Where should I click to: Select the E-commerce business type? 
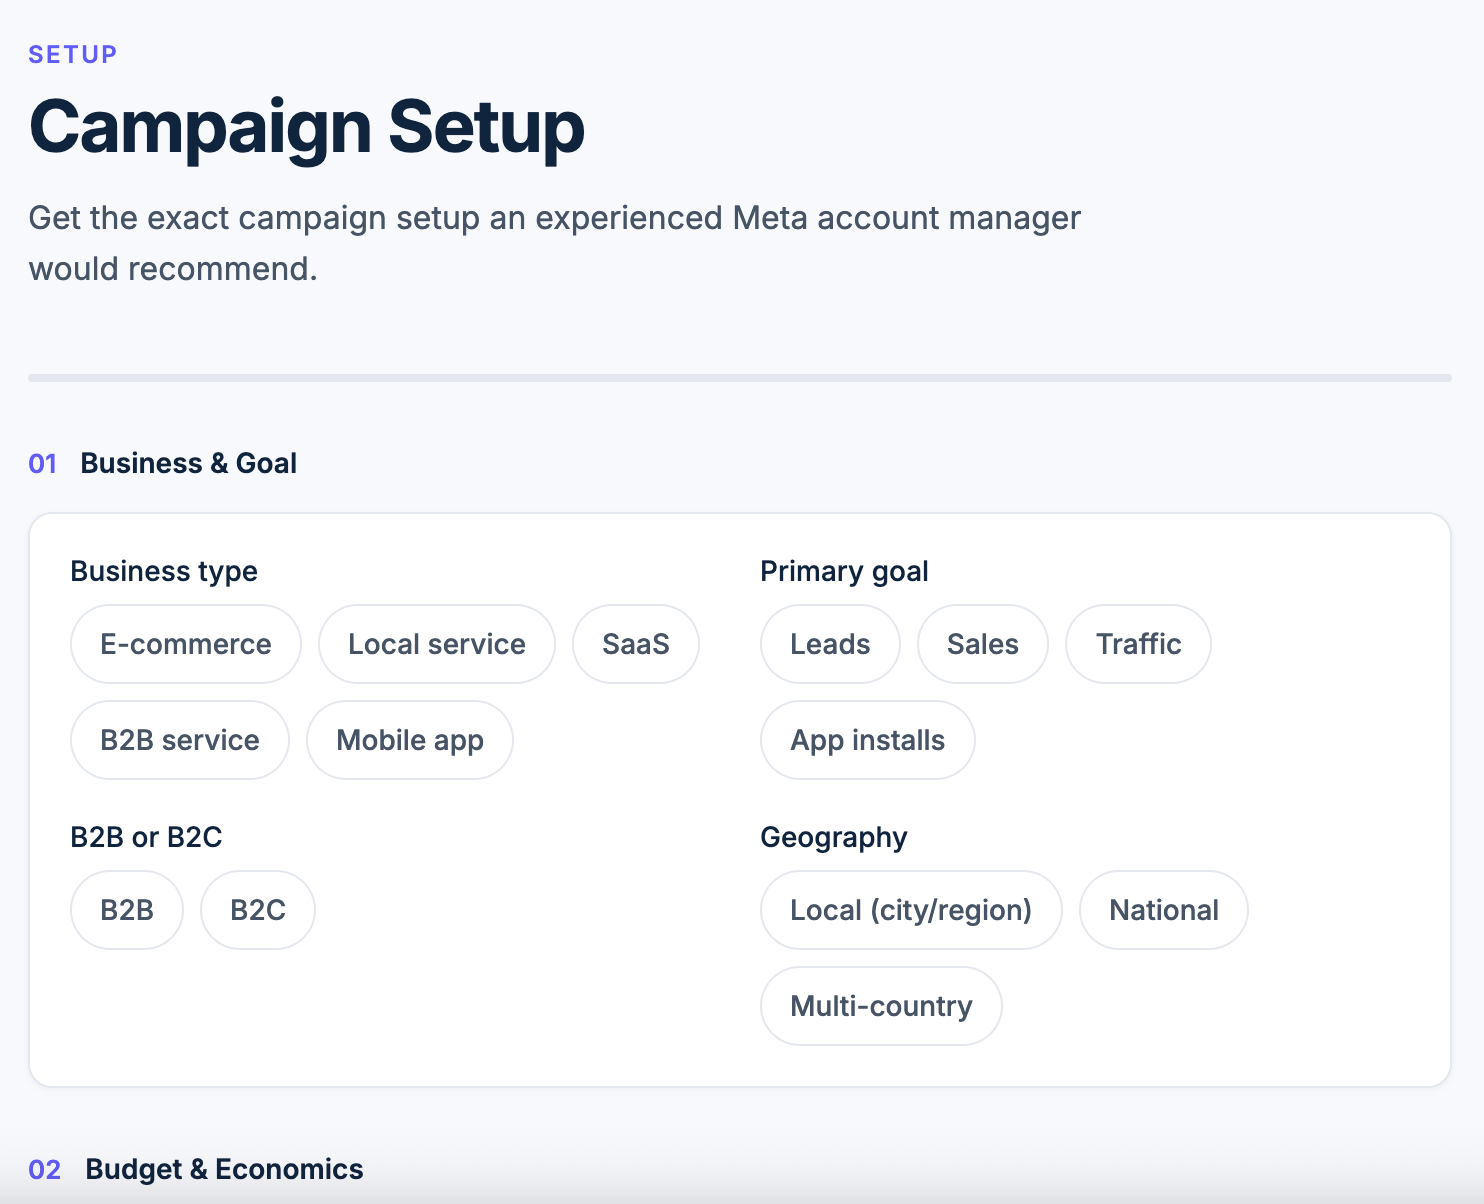(x=186, y=644)
